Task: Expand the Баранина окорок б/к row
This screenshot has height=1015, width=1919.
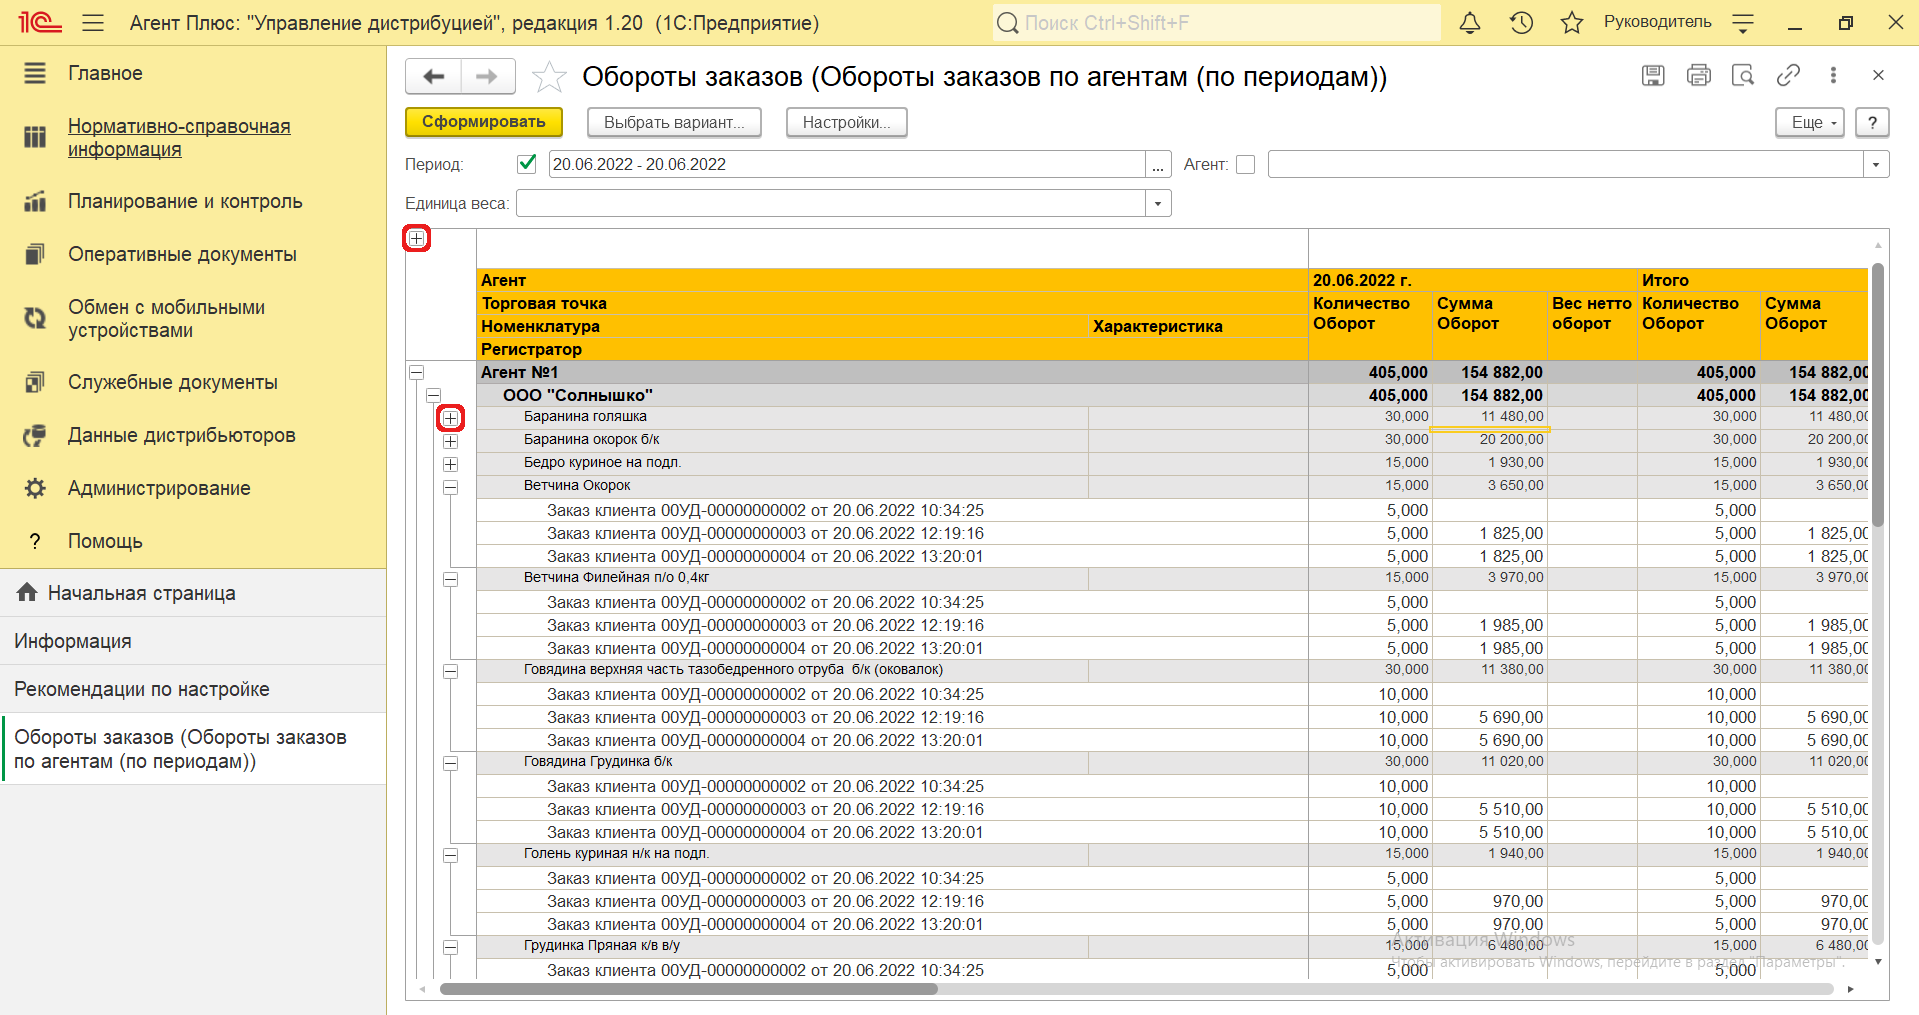Action: pyautogui.click(x=451, y=441)
